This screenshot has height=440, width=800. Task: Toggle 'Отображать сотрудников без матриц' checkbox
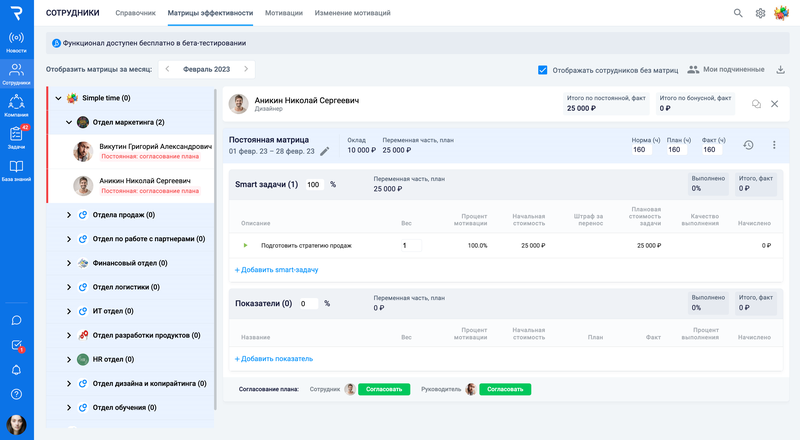pyautogui.click(x=543, y=70)
